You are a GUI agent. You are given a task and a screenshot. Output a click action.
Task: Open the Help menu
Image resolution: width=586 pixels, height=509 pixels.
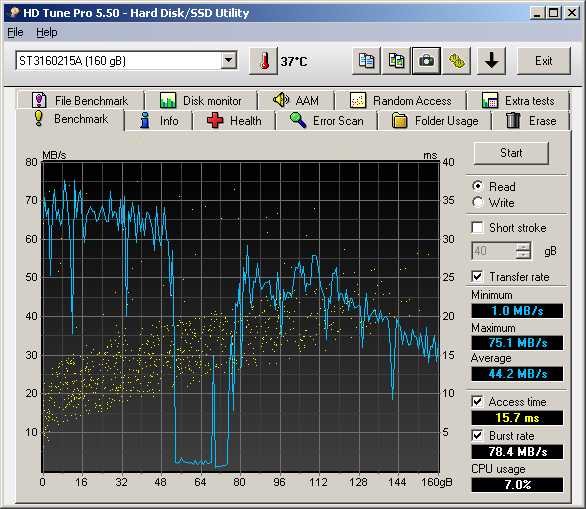(x=47, y=33)
